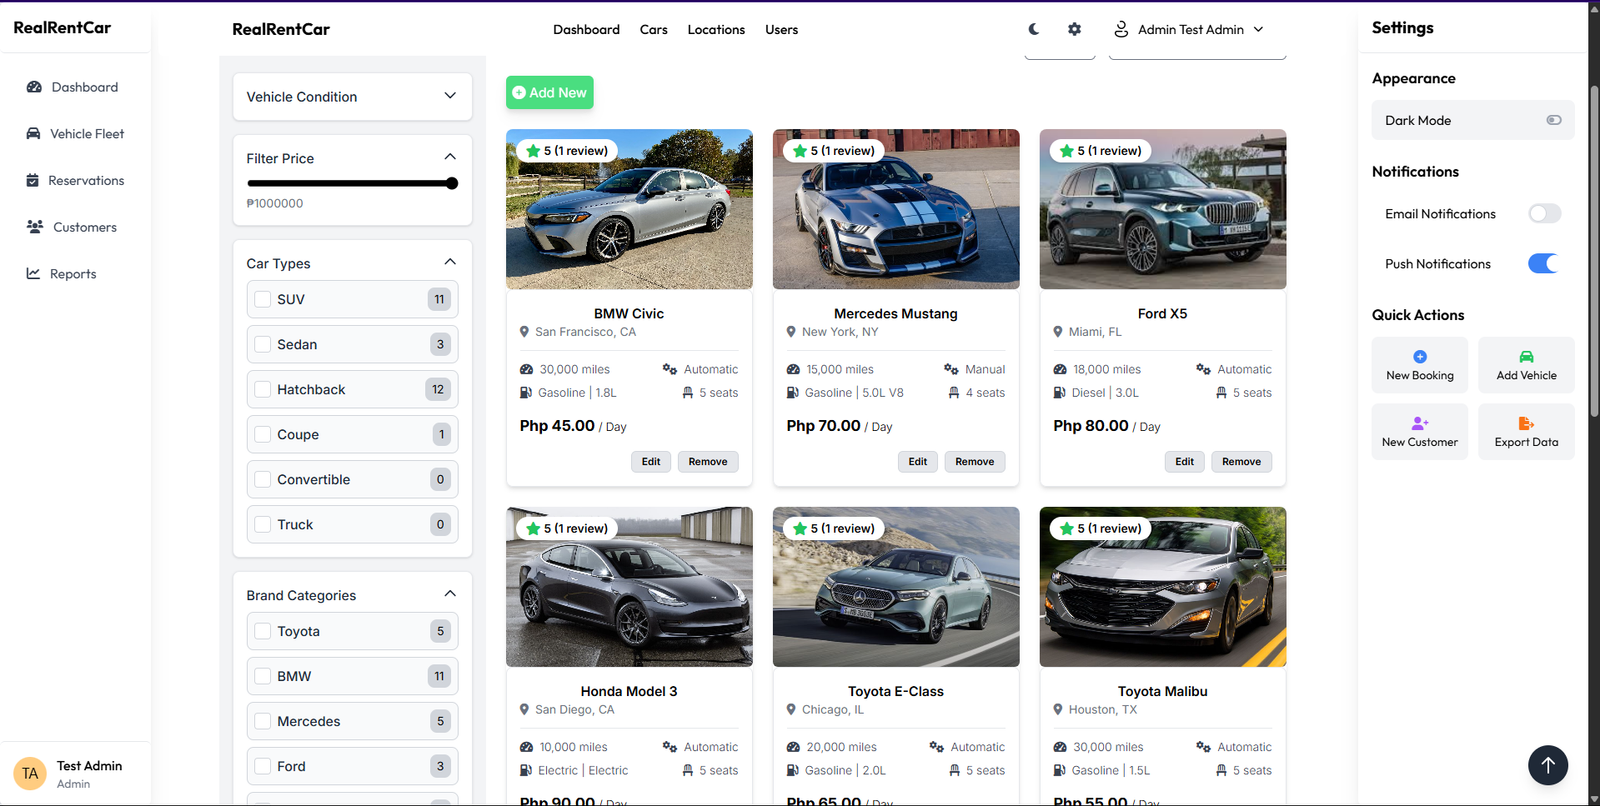This screenshot has width=1600, height=806.
Task: Turn off the Push Notifications switch
Action: tap(1543, 264)
